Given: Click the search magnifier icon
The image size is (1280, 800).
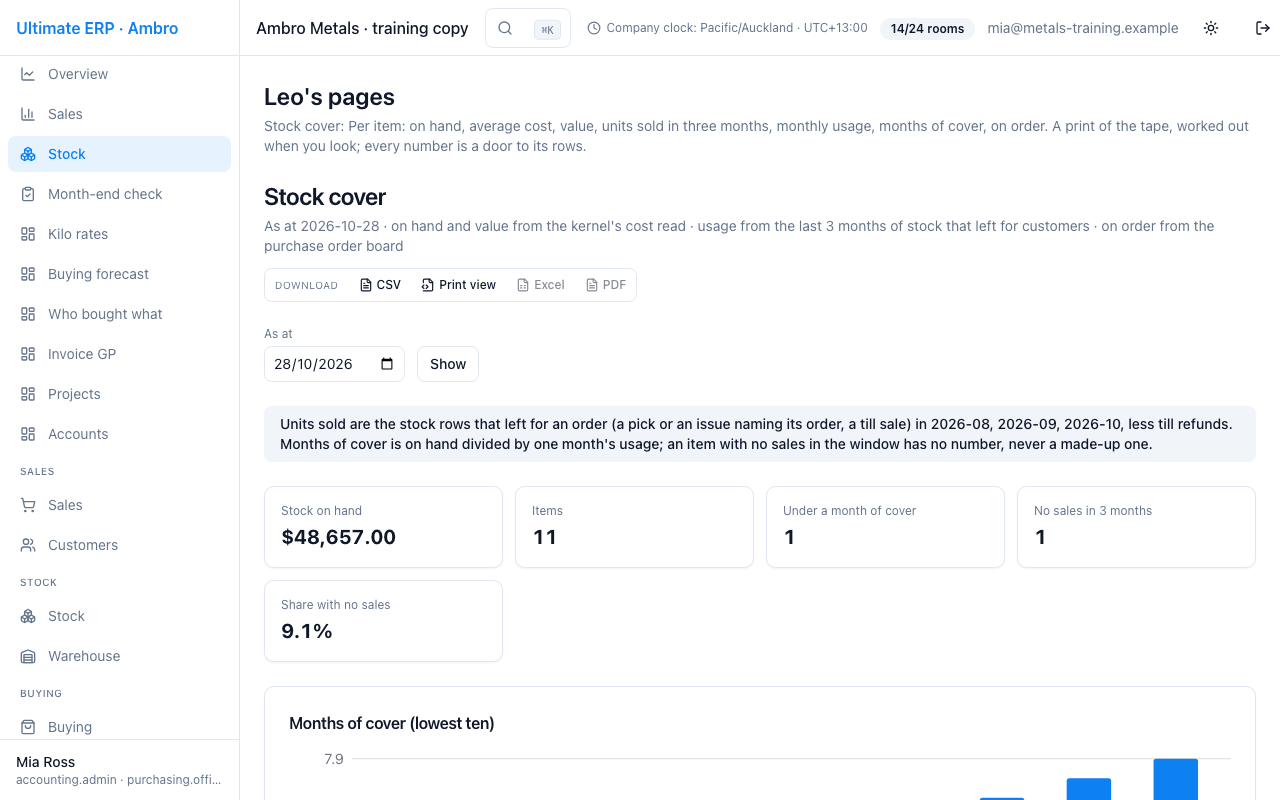Looking at the screenshot, I should coord(505,28).
